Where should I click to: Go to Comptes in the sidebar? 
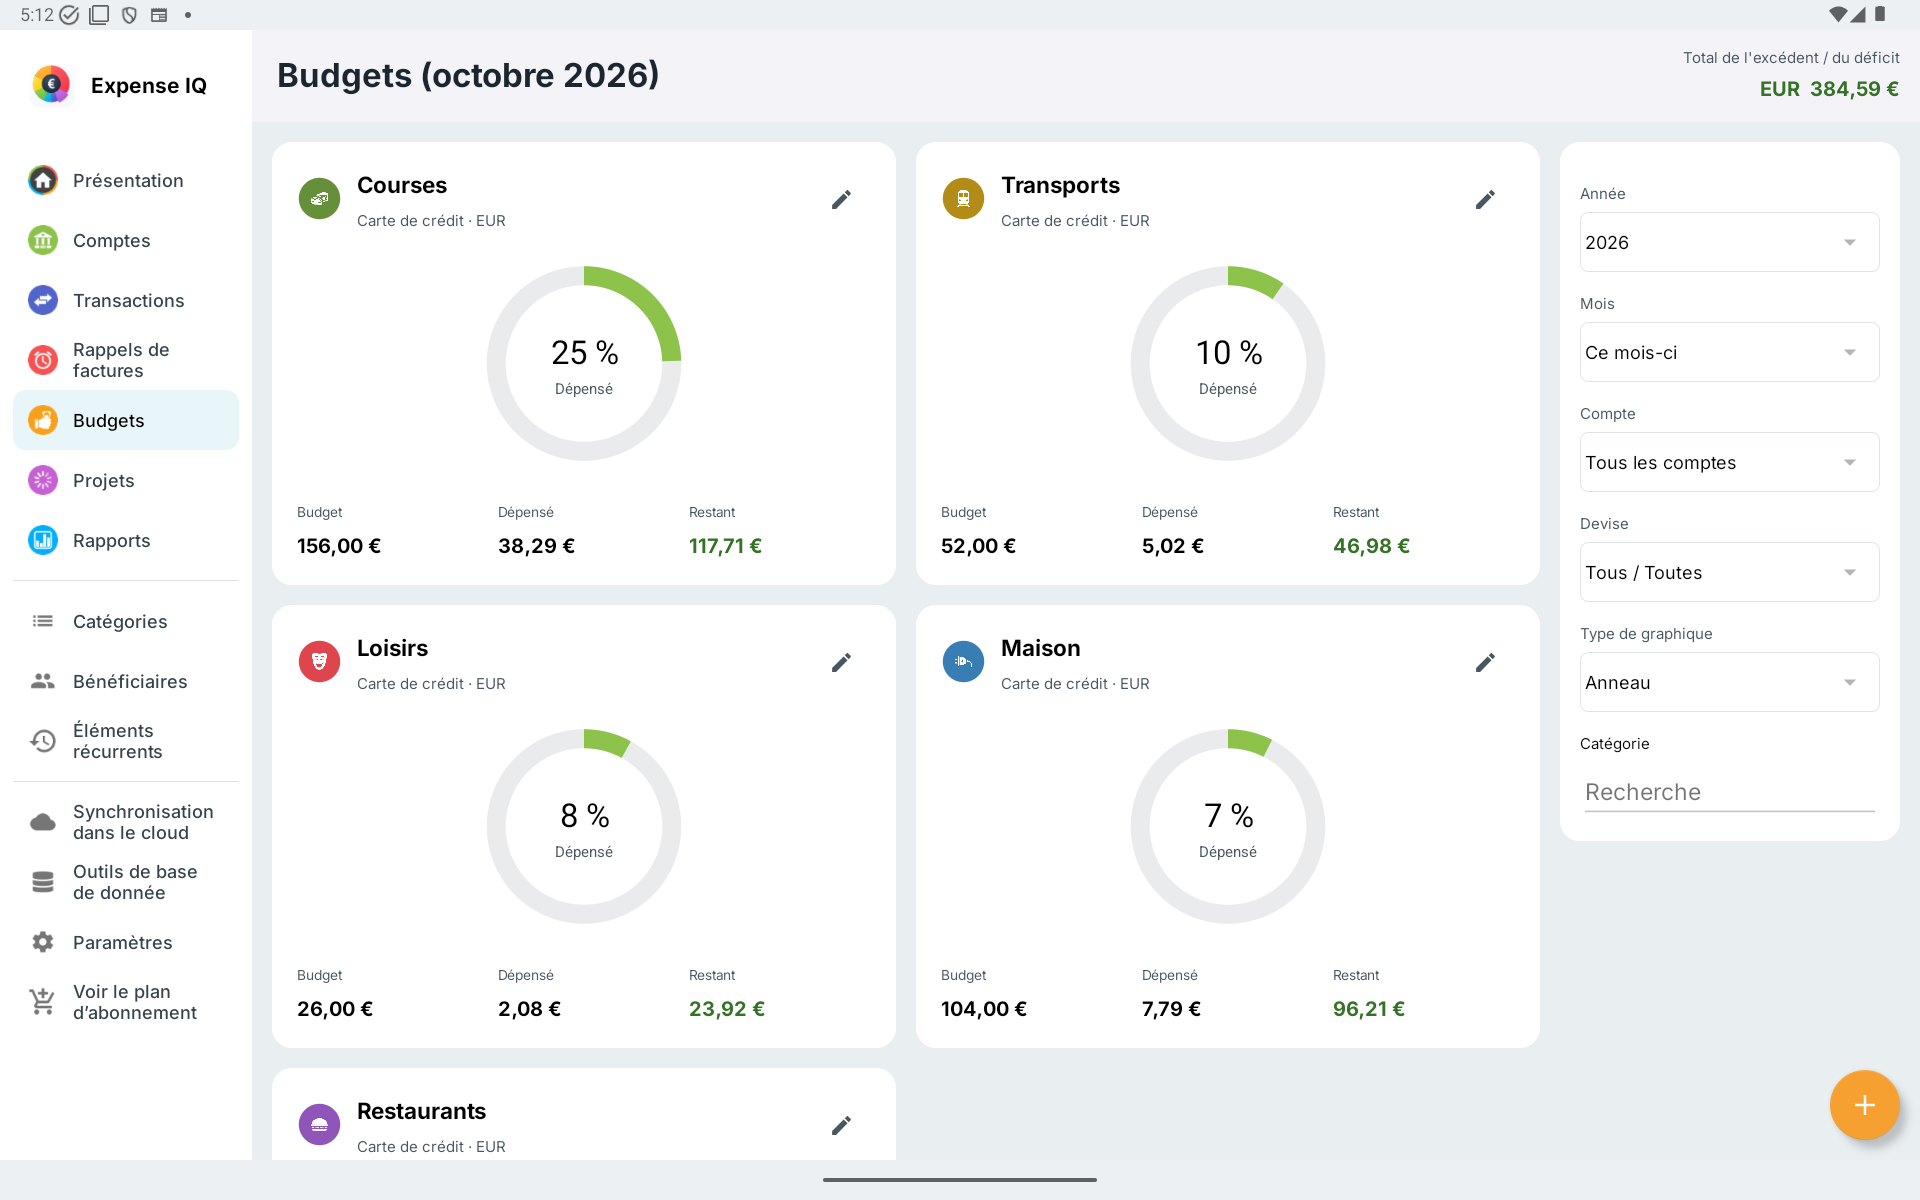[x=126, y=240]
